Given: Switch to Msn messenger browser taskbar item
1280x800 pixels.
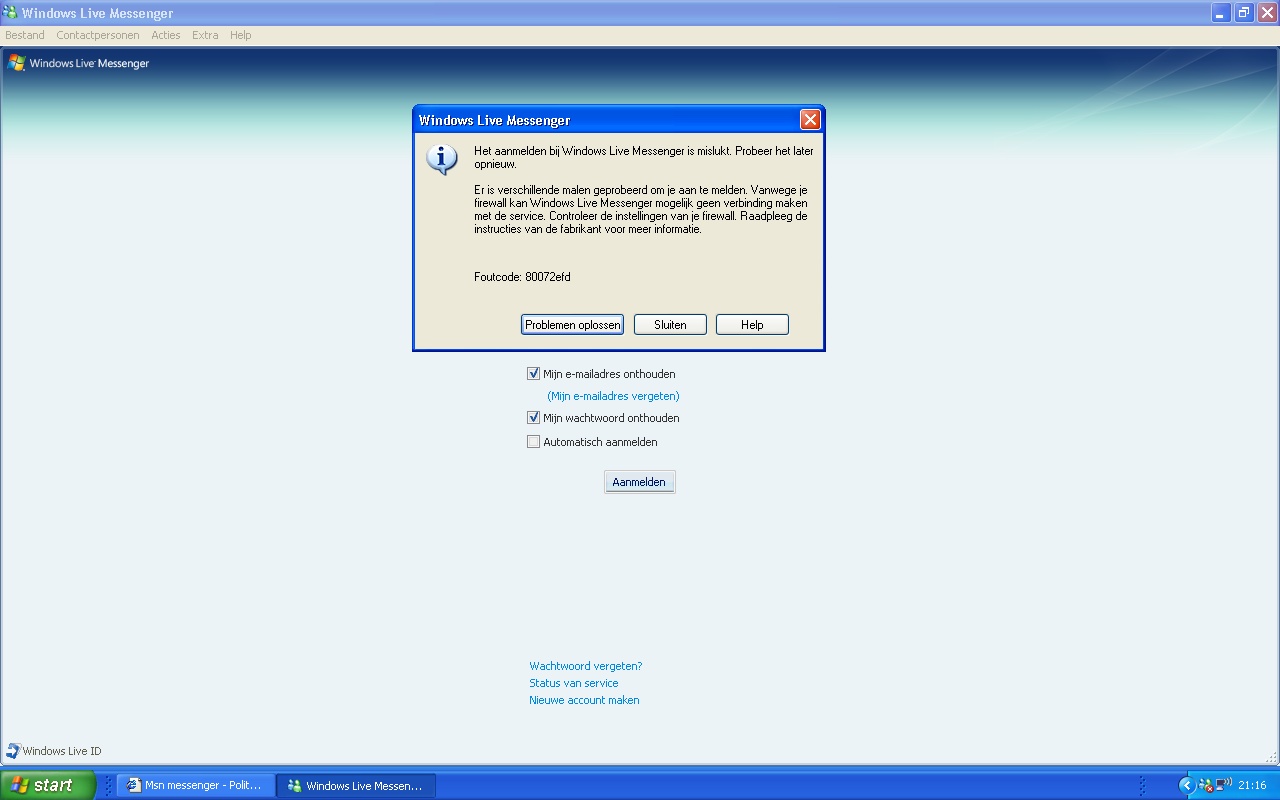Looking at the screenshot, I should point(194,785).
